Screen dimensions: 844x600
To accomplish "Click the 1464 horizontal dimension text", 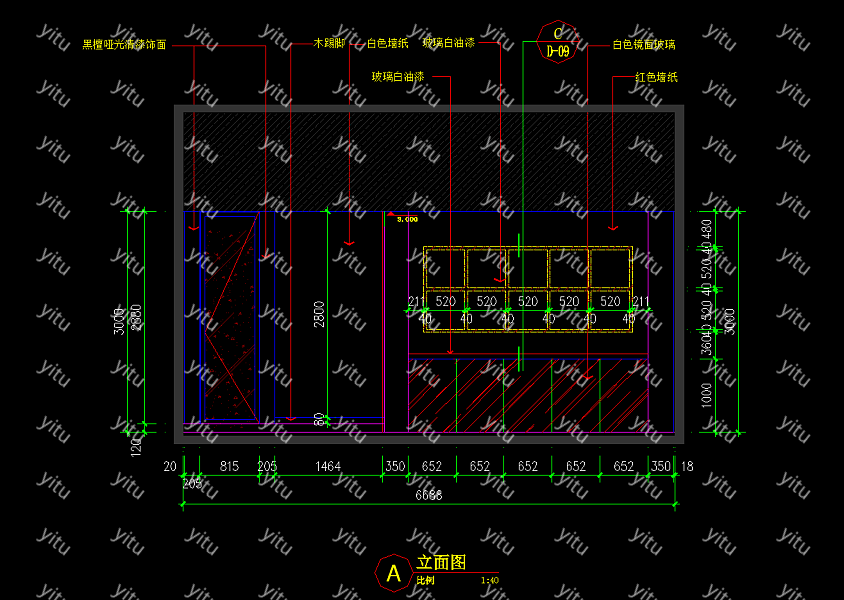I will coord(328,466).
